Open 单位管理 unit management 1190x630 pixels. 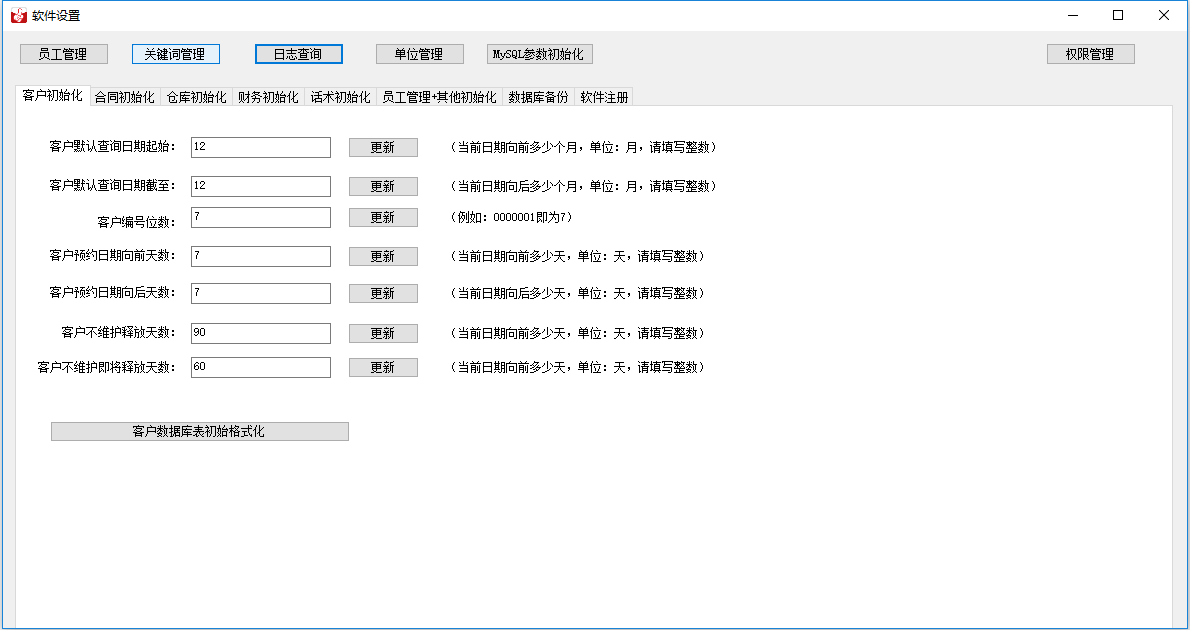[420, 54]
